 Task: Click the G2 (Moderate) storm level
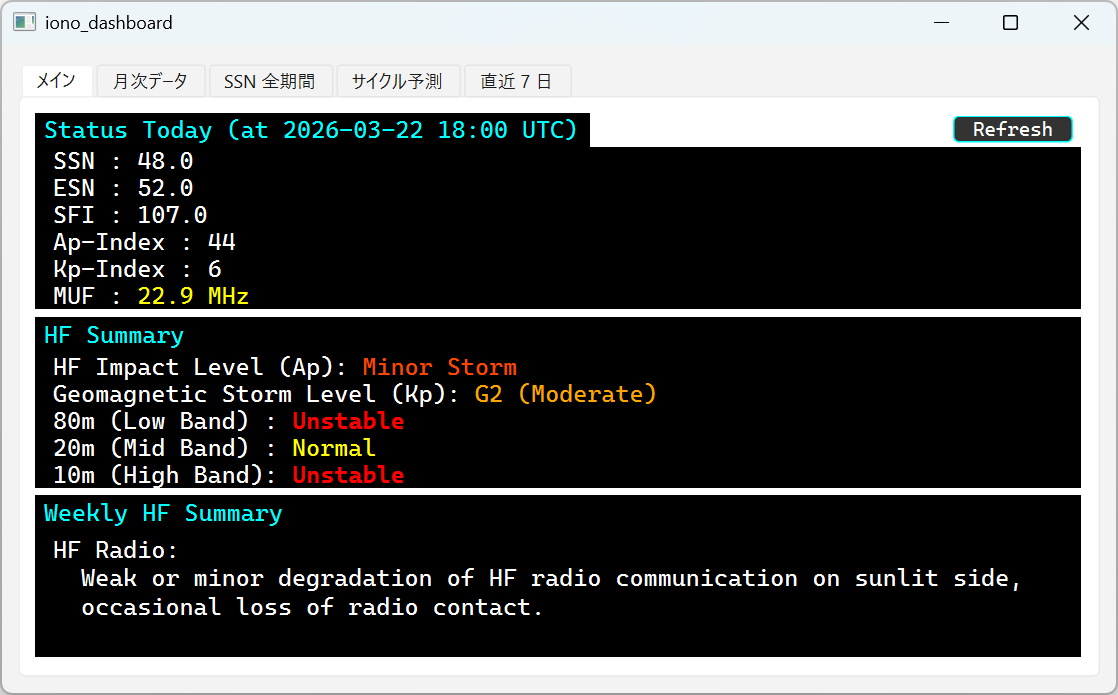click(565, 394)
